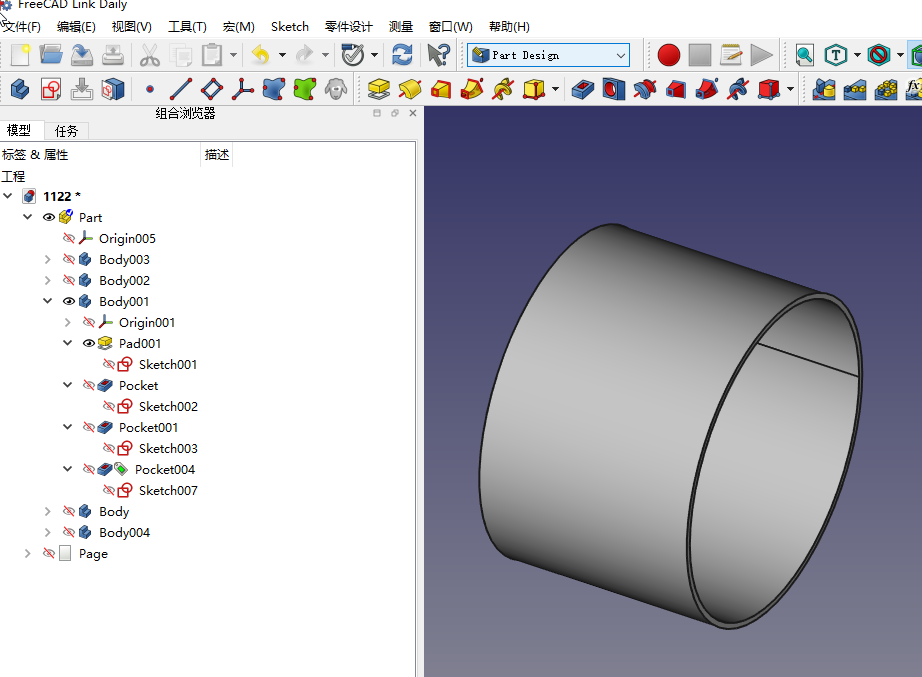This screenshot has height=677, width=922.
Task: Click the Linear Pattern icon
Action: coord(855,89)
